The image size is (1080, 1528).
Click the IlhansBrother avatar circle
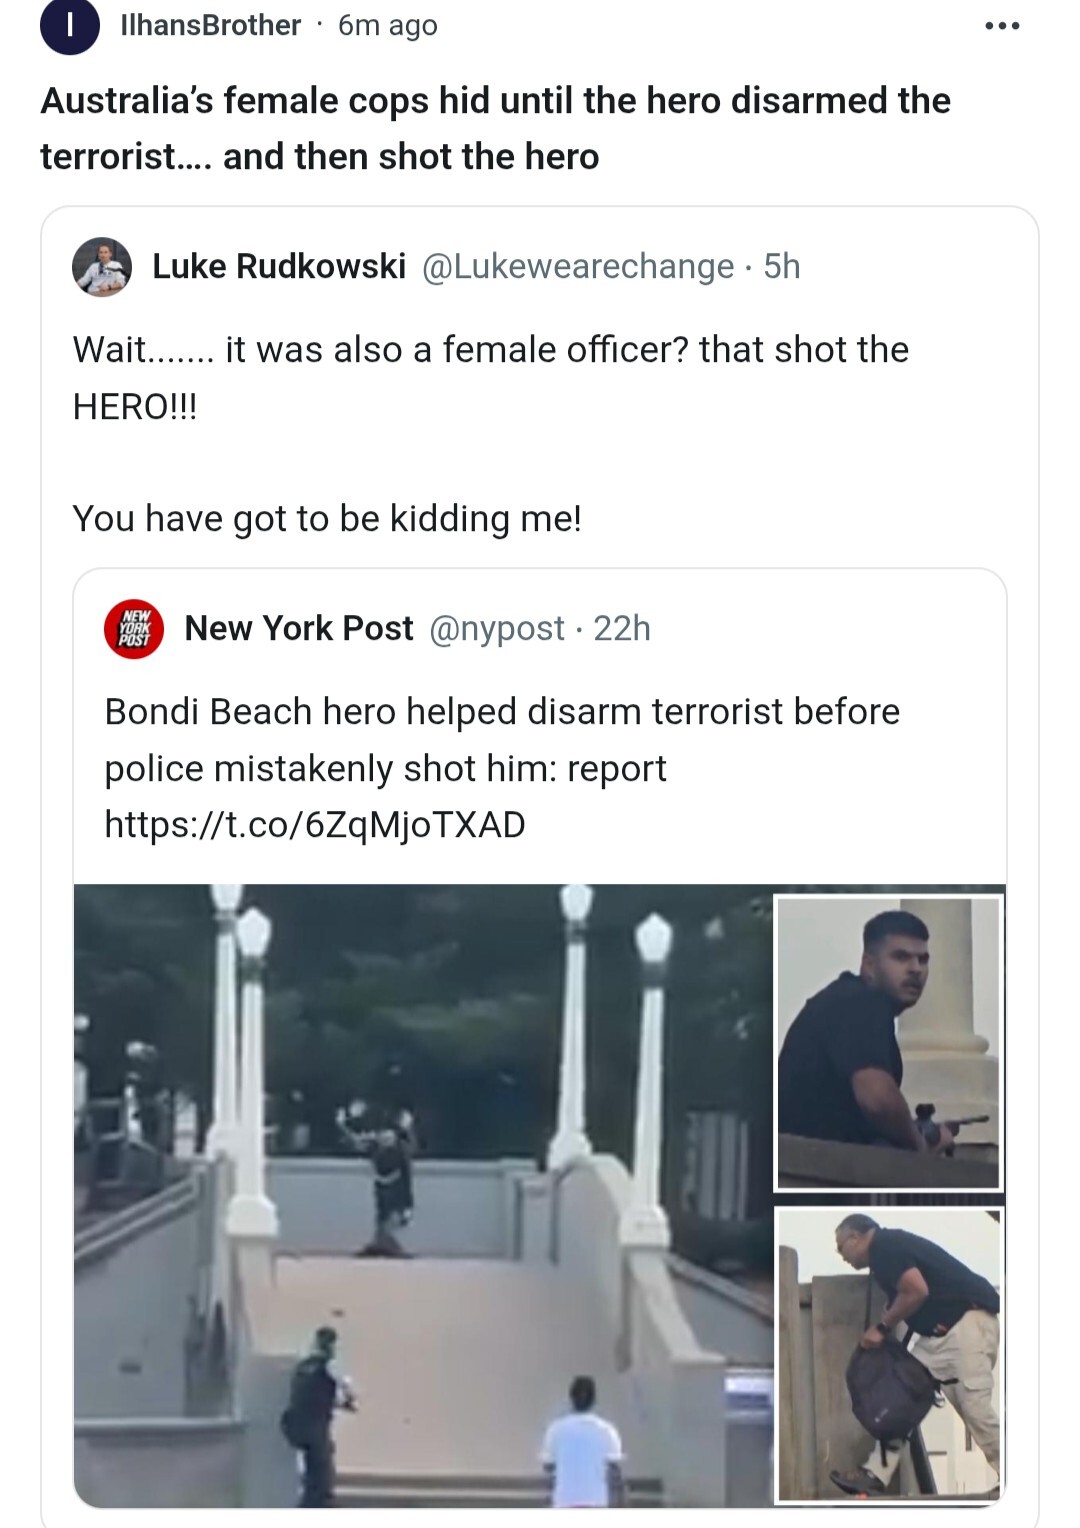69,26
